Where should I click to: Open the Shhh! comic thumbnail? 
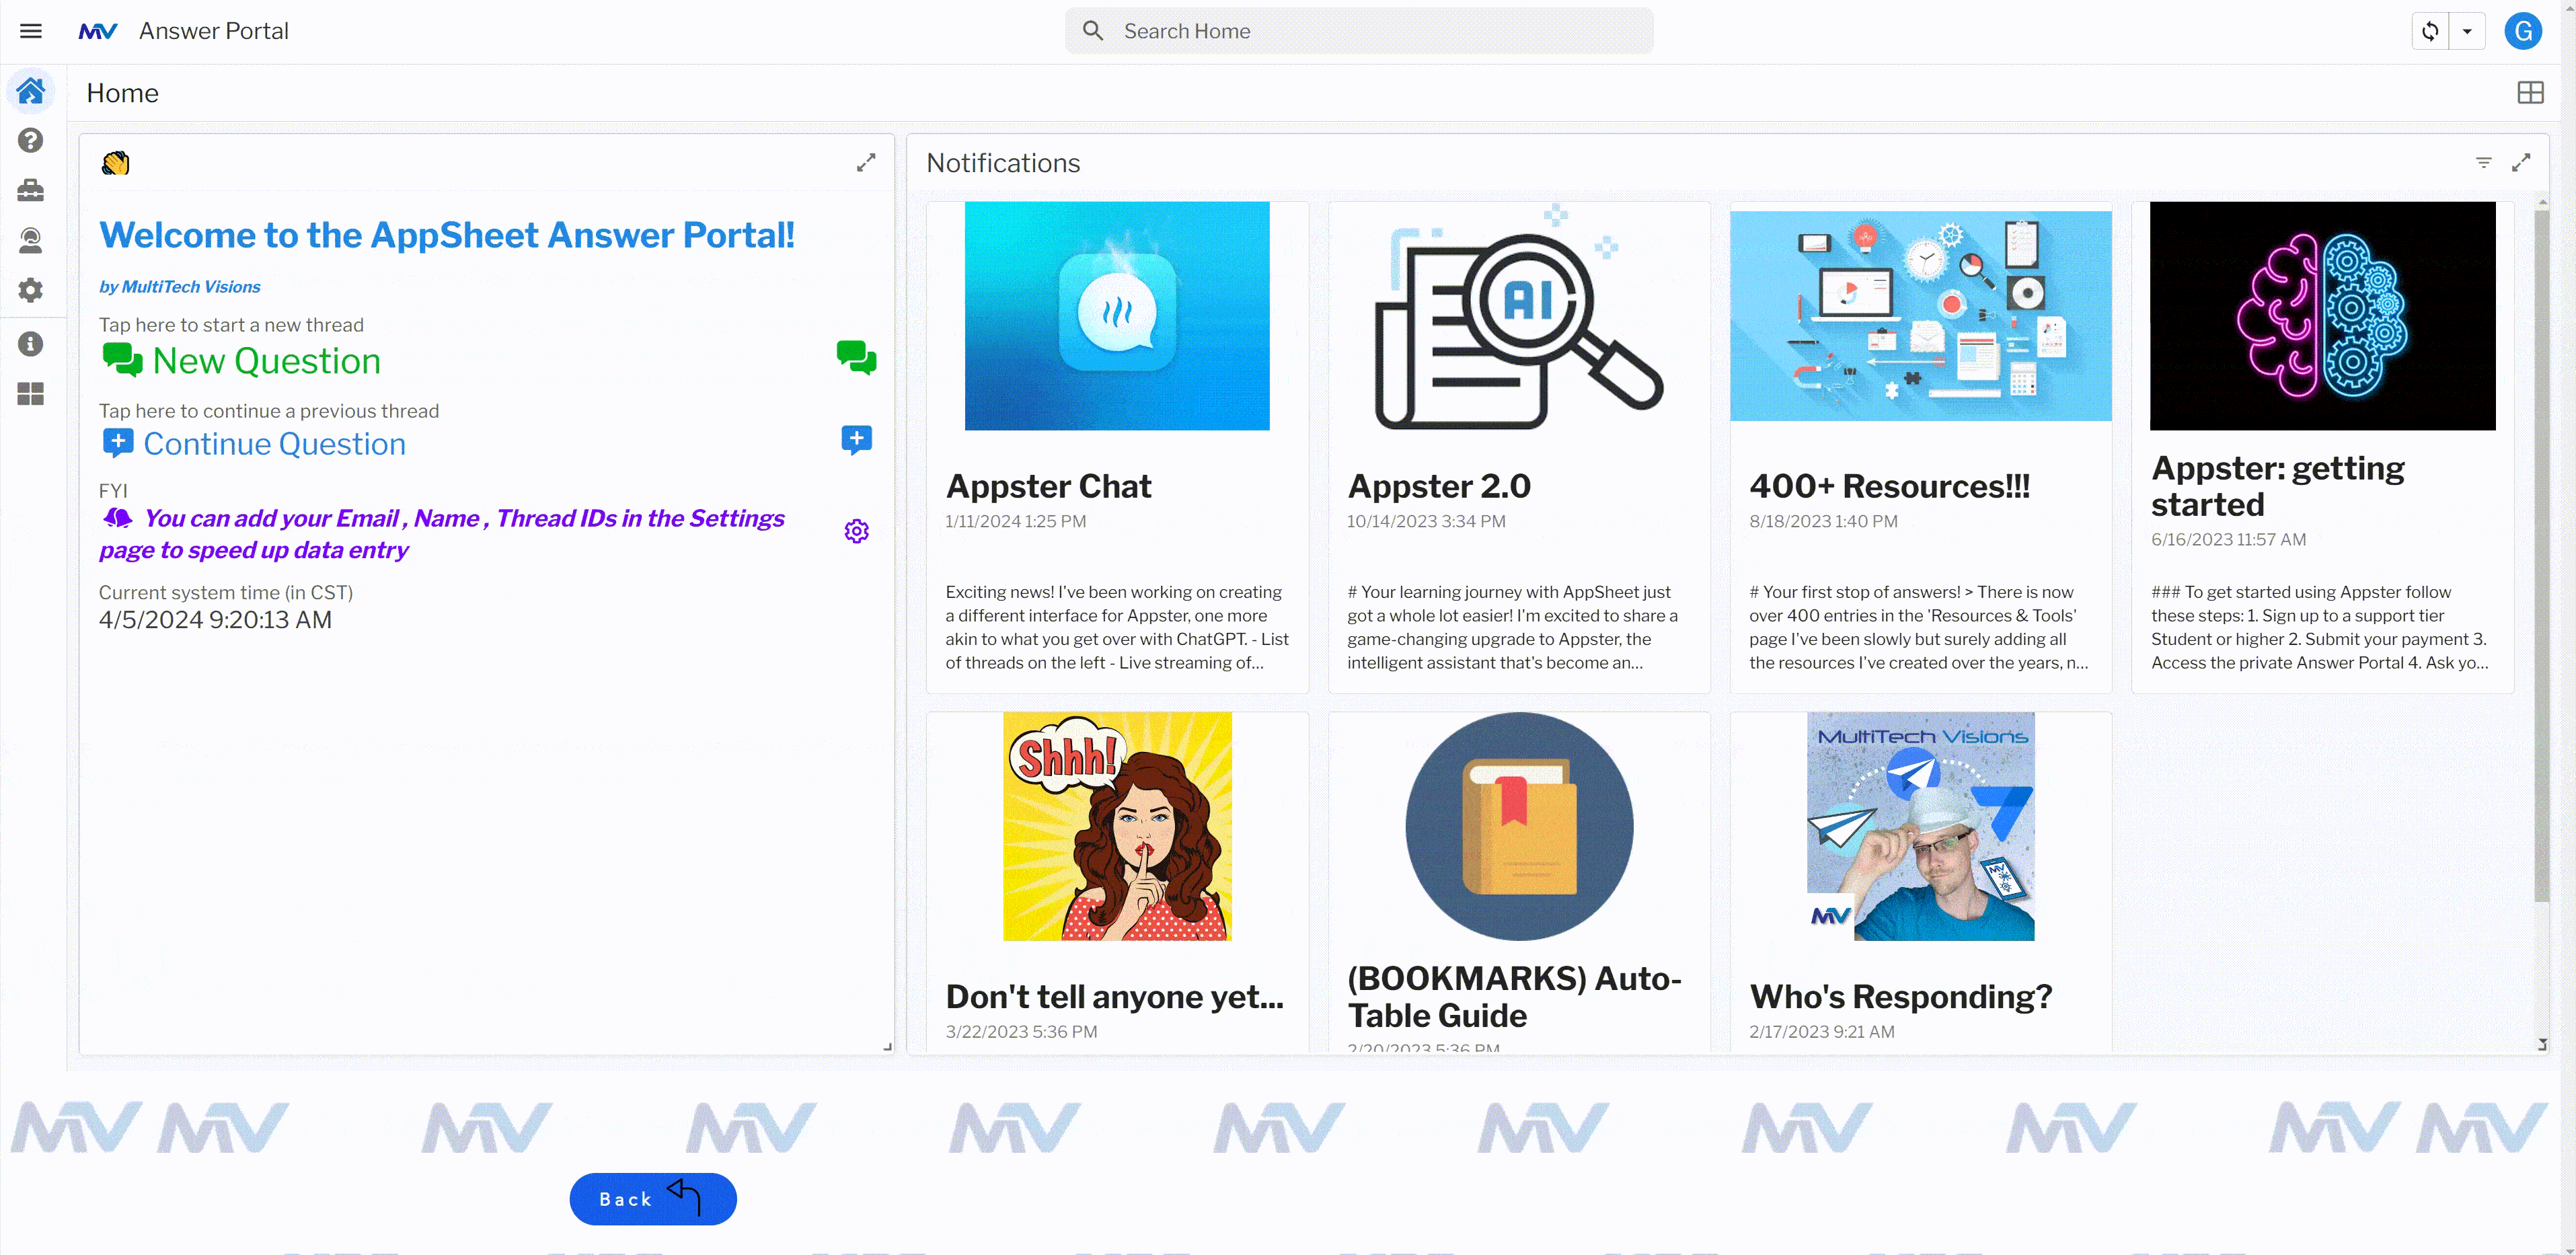1117,826
